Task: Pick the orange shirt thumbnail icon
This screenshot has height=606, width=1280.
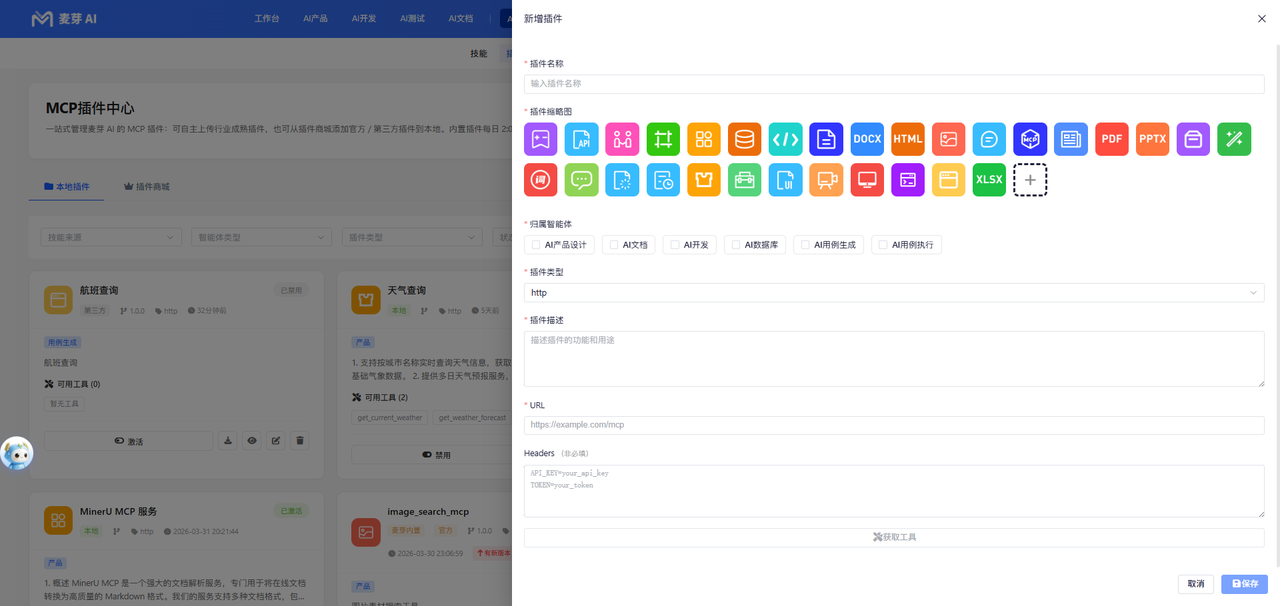Action: coord(704,180)
